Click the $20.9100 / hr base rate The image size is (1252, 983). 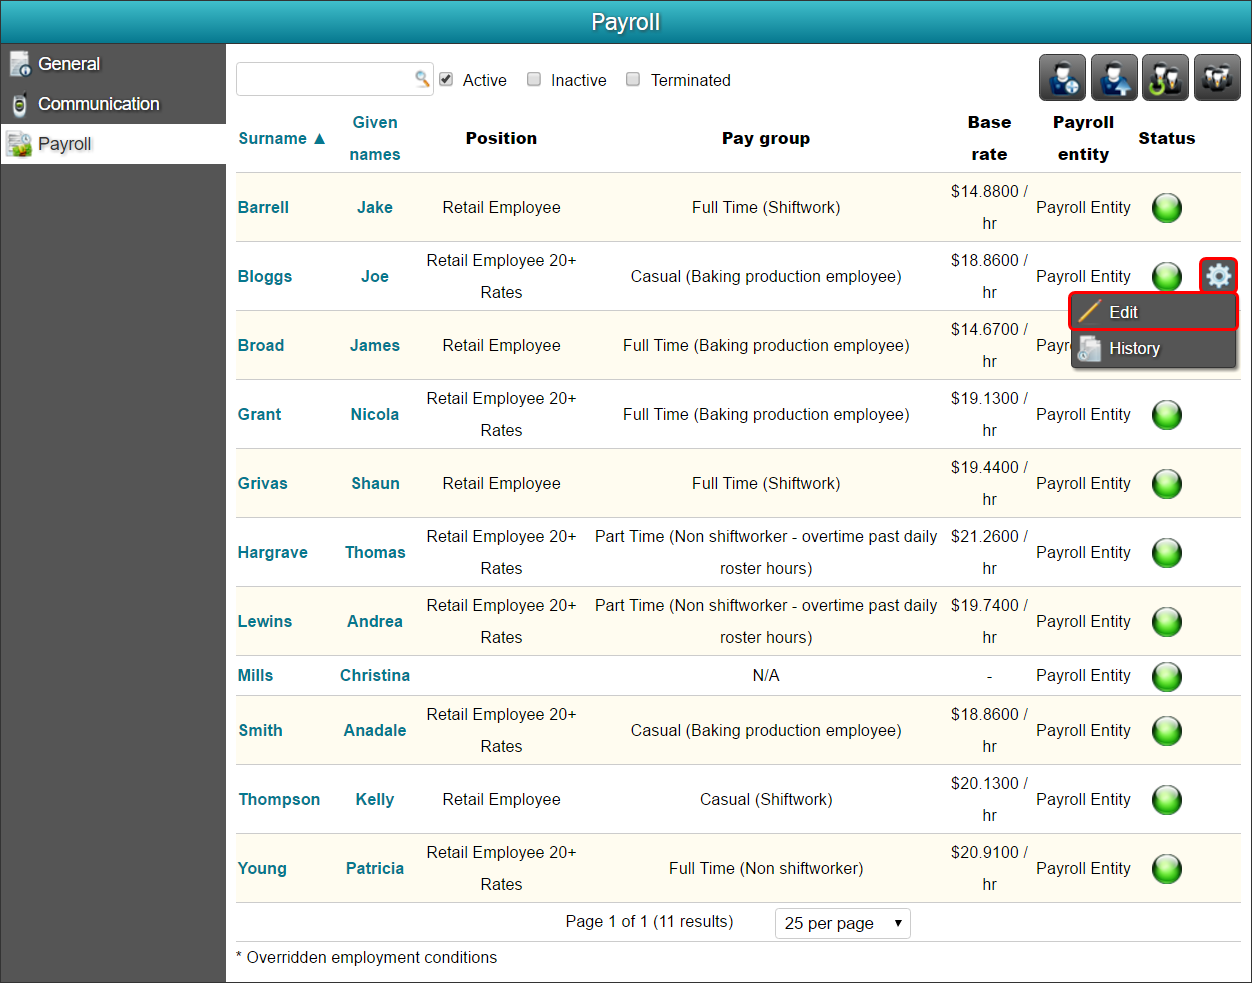coord(989,868)
